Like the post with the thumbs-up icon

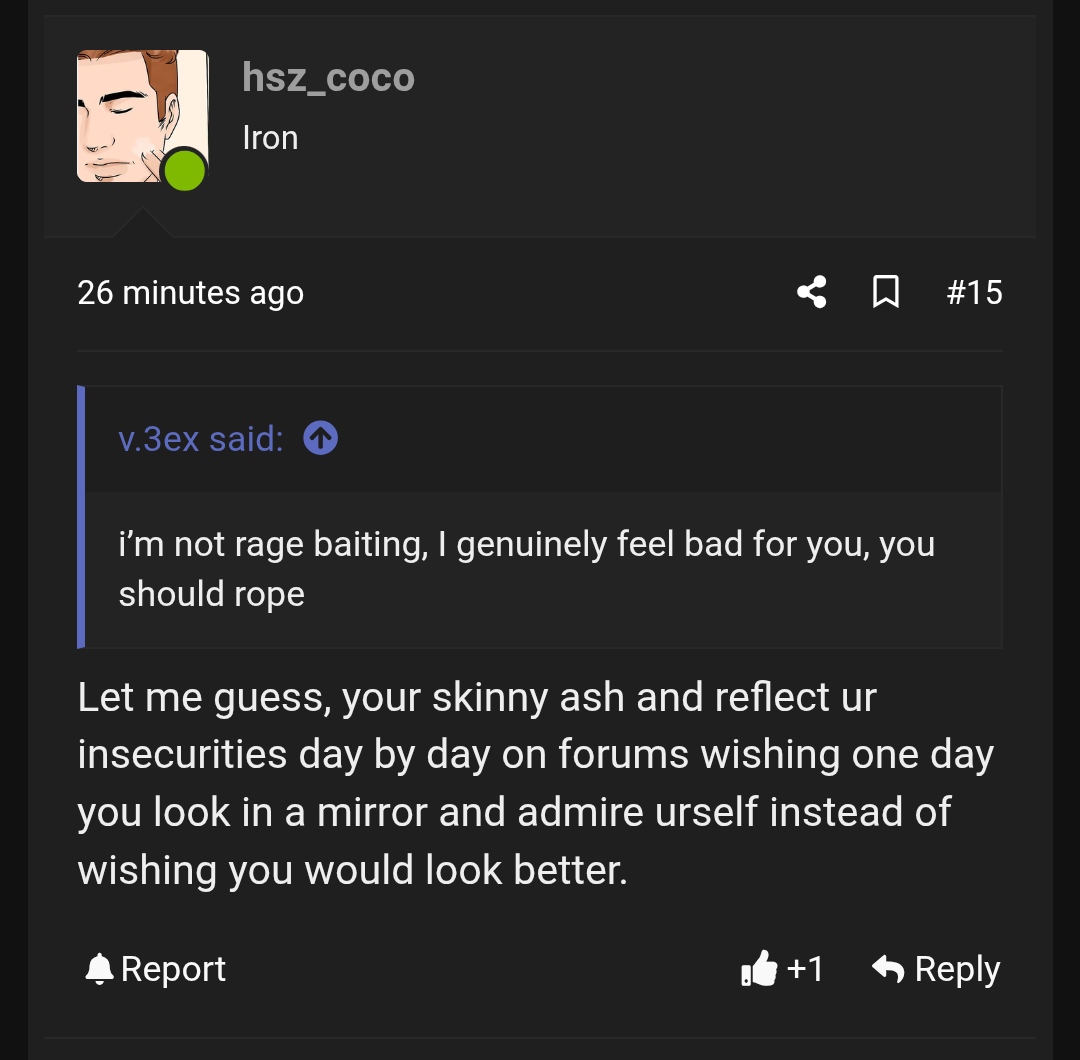click(759, 969)
